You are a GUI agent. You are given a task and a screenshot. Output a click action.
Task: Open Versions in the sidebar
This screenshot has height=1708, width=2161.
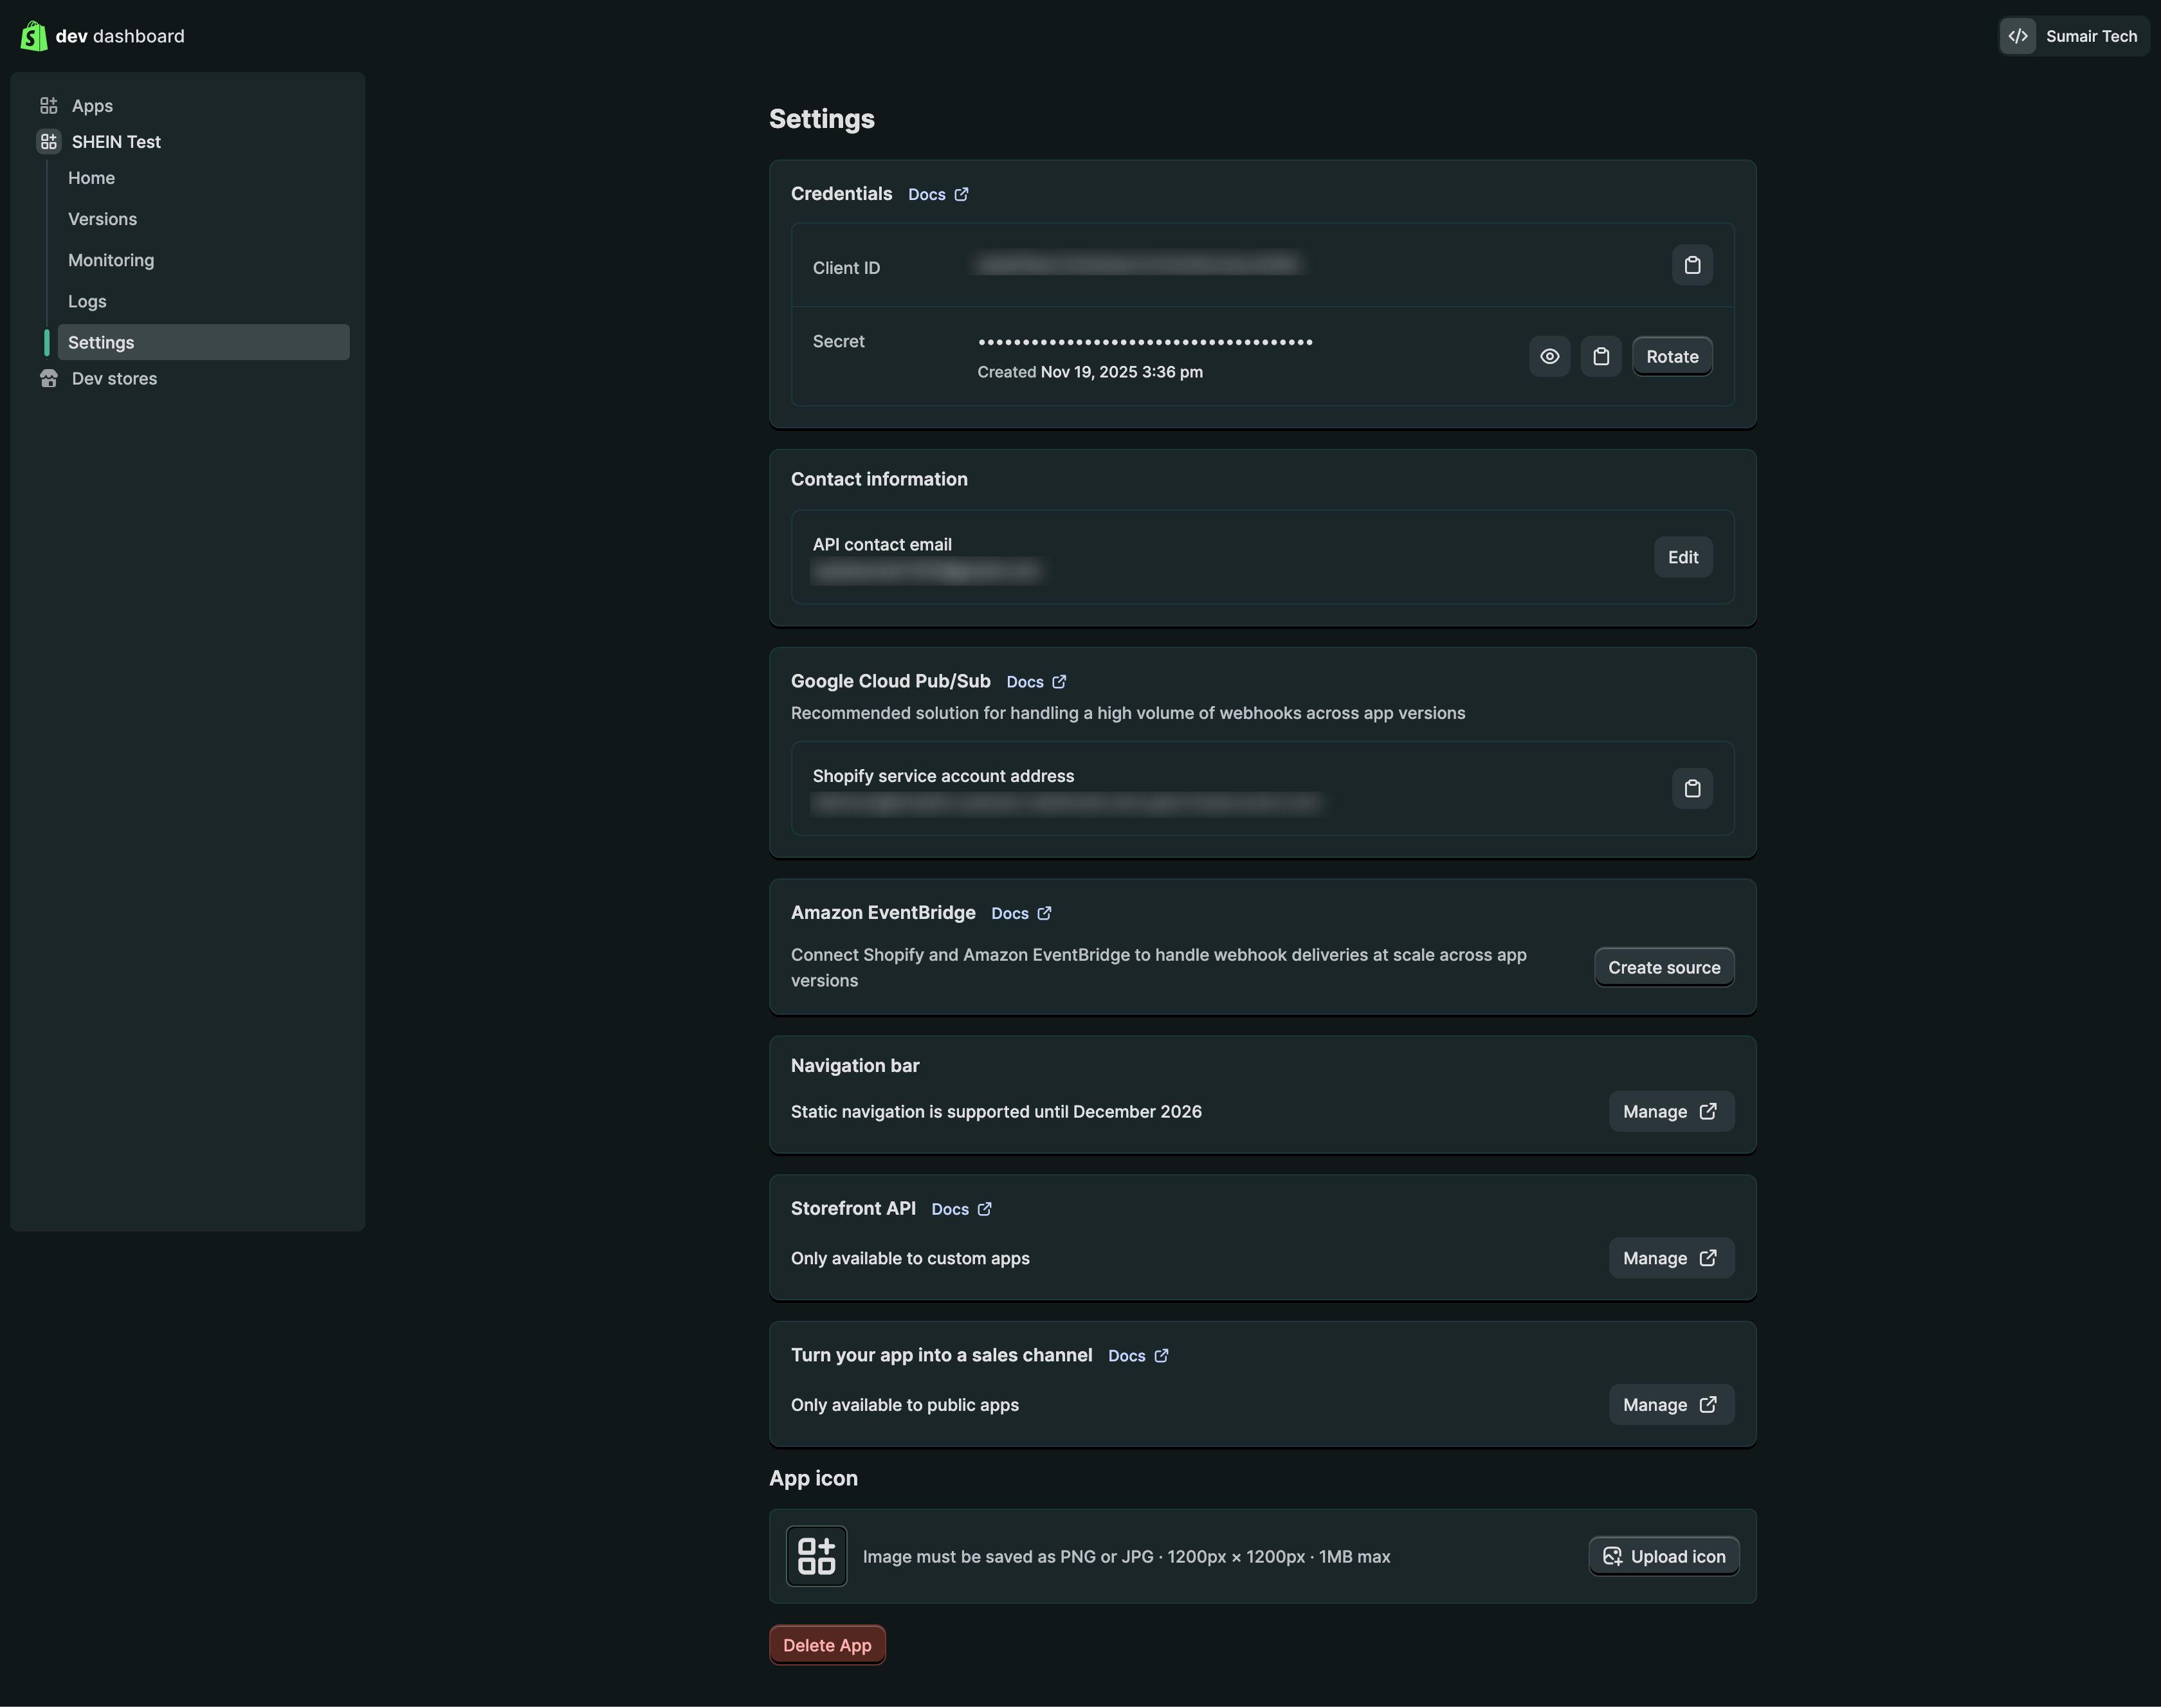102,219
